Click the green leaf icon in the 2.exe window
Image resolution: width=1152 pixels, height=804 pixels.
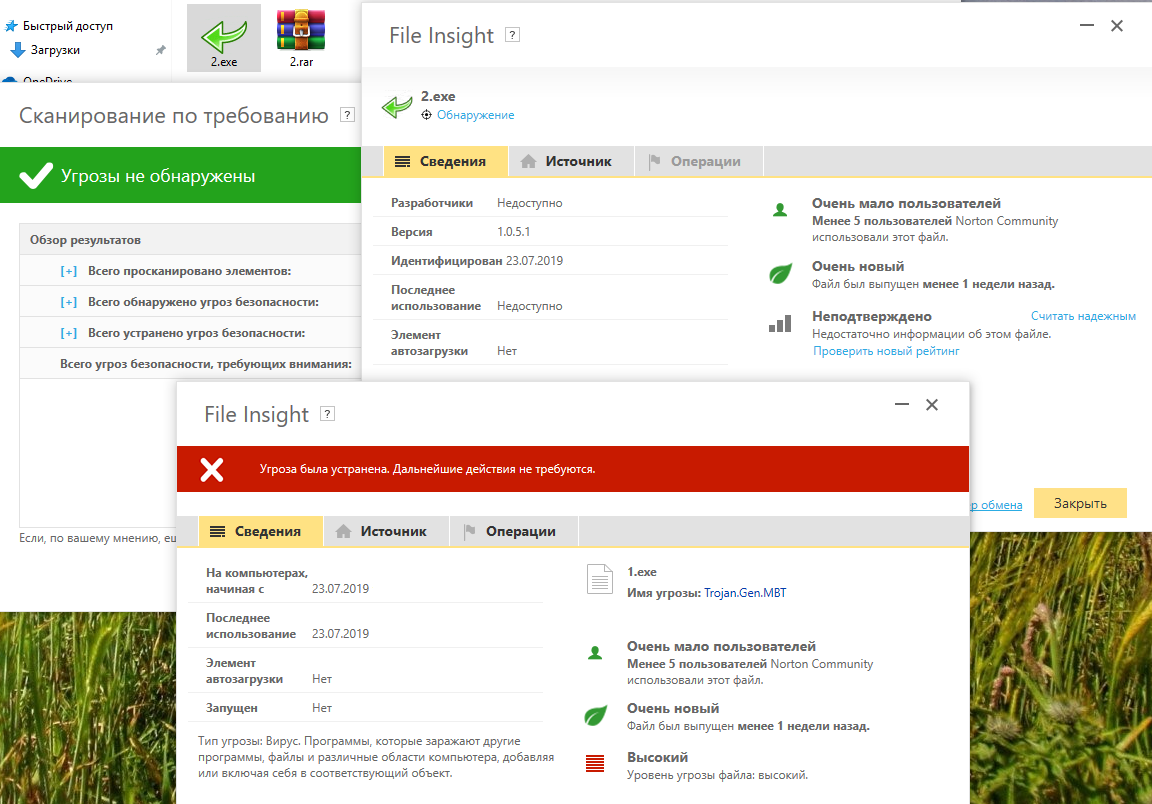click(x=780, y=273)
